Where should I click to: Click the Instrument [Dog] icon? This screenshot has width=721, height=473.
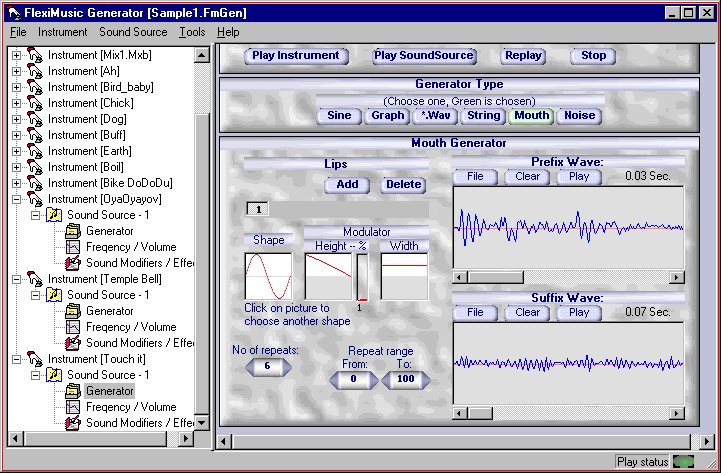35,120
